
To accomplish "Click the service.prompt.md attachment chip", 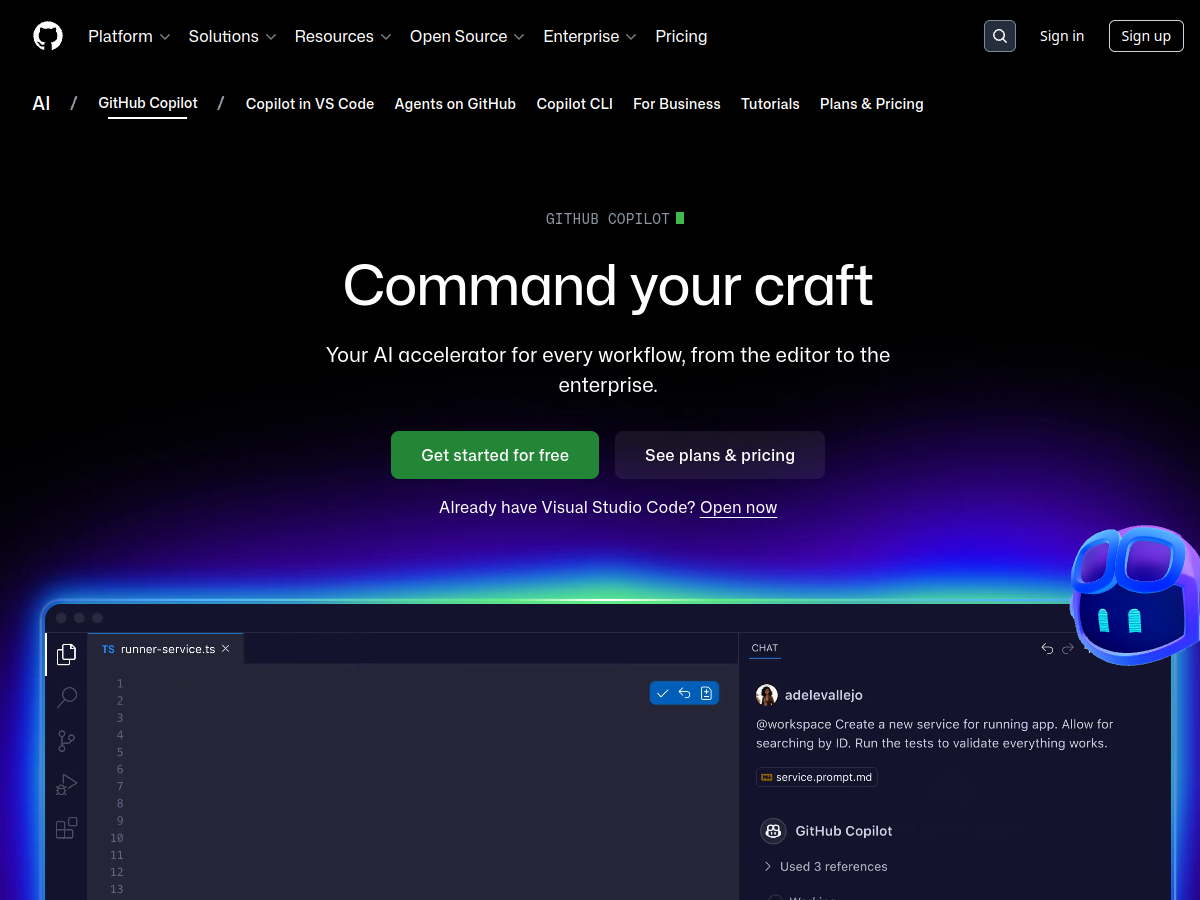I will click(817, 777).
